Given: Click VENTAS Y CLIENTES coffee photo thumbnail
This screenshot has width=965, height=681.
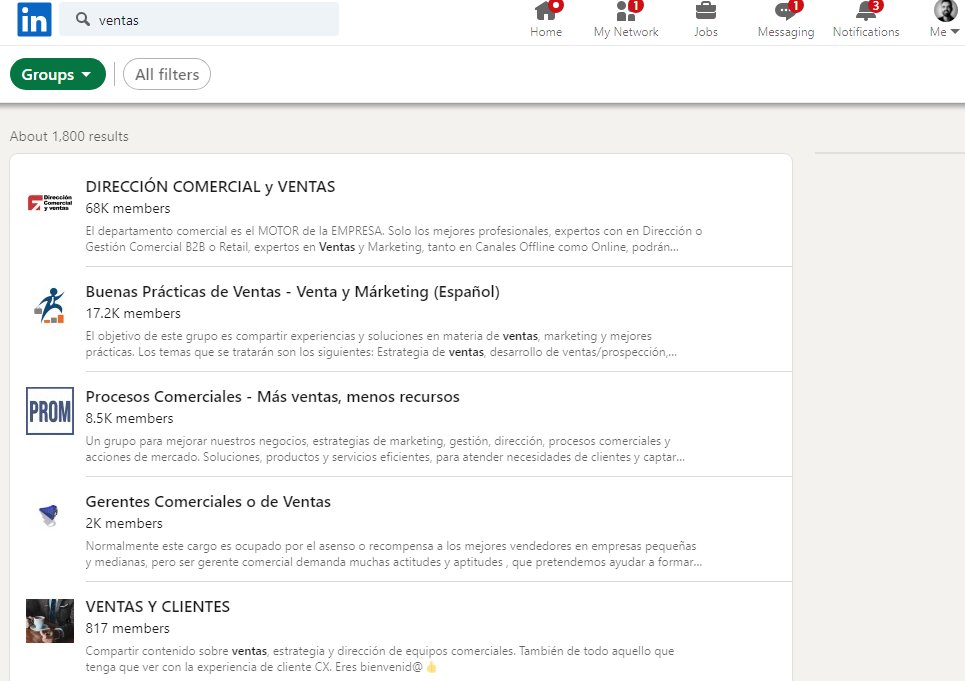Looking at the screenshot, I should (x=50, y=621).
